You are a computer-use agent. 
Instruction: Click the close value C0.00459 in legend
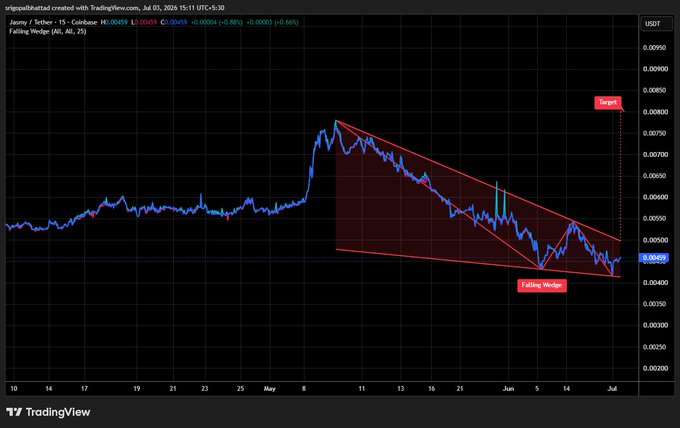click(x=173, y=22)
